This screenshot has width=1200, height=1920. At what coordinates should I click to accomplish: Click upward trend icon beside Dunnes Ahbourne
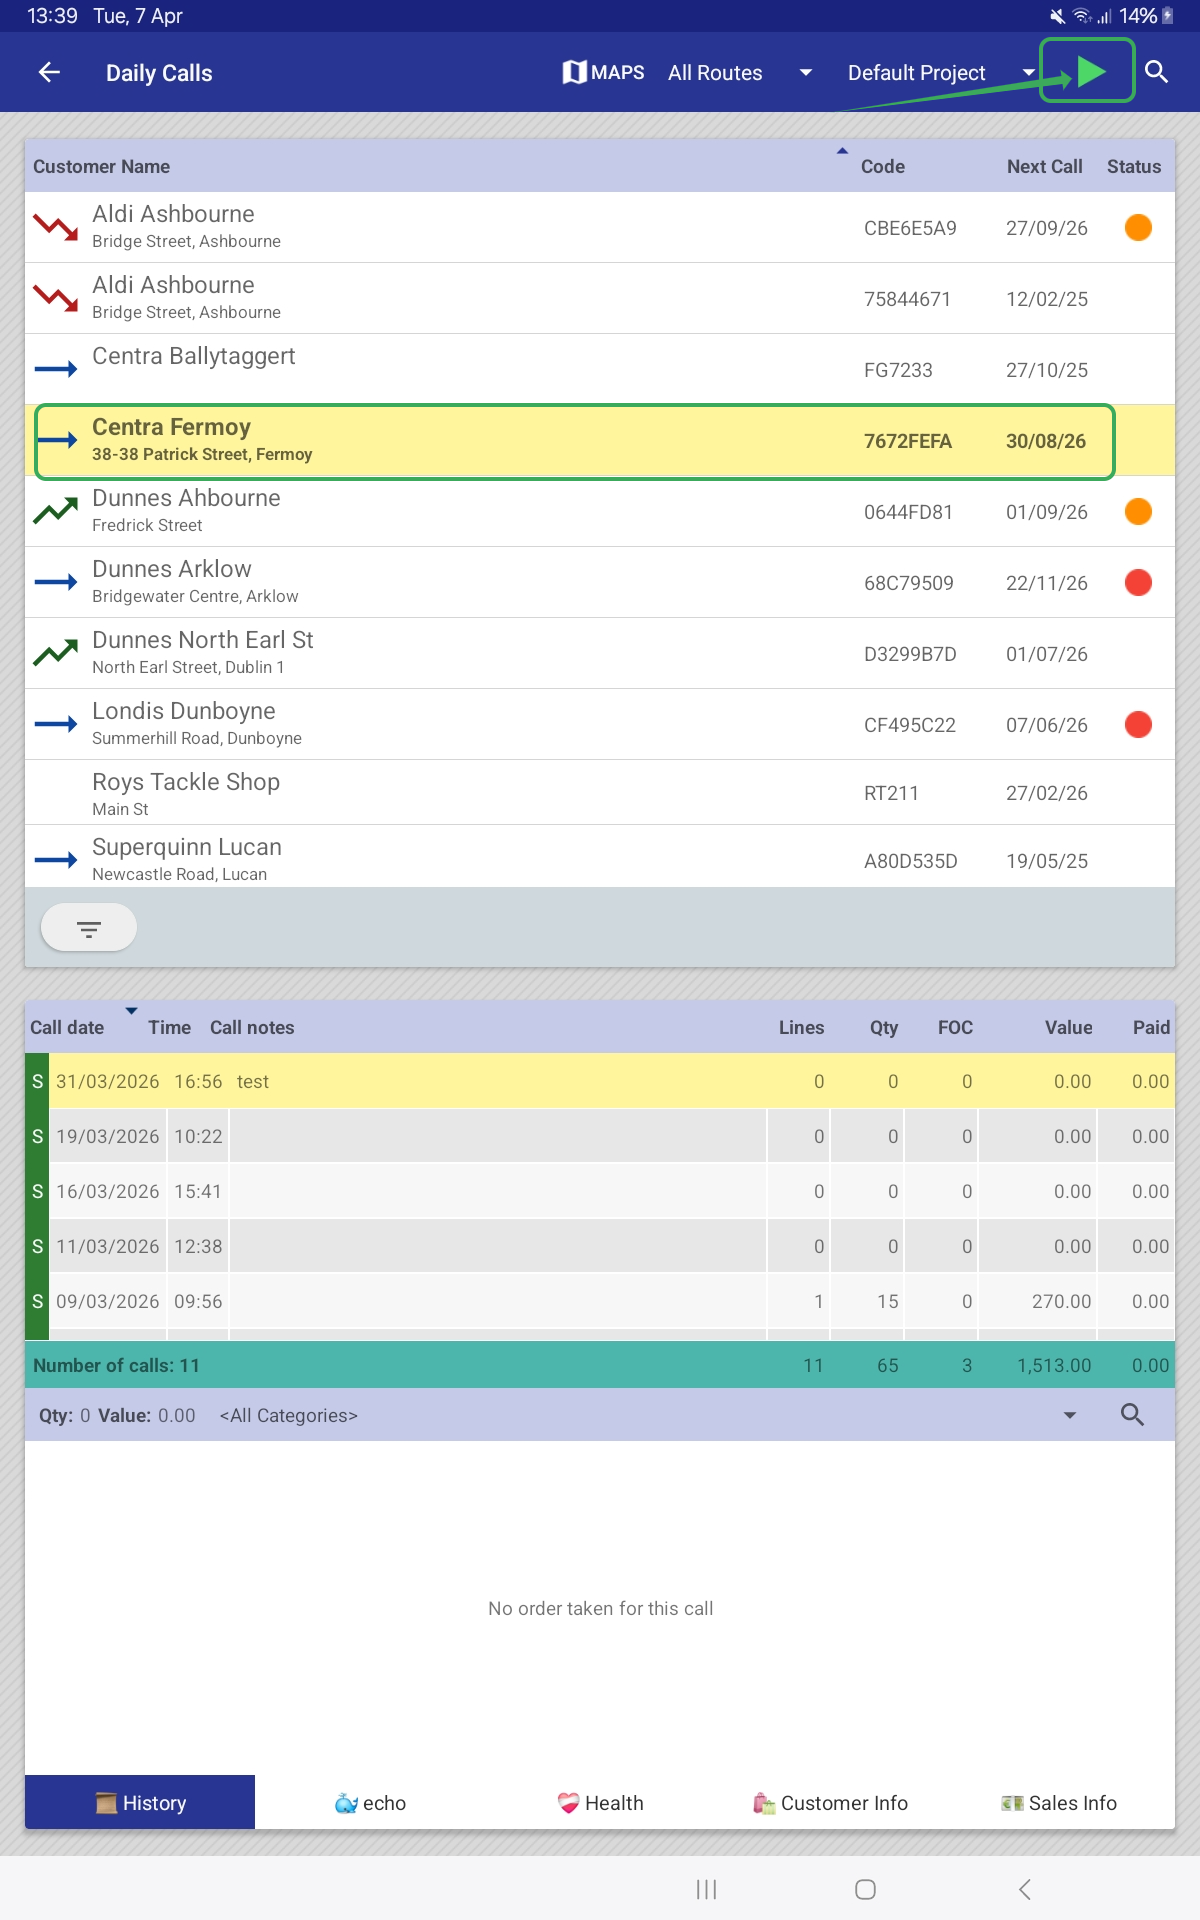56,511
